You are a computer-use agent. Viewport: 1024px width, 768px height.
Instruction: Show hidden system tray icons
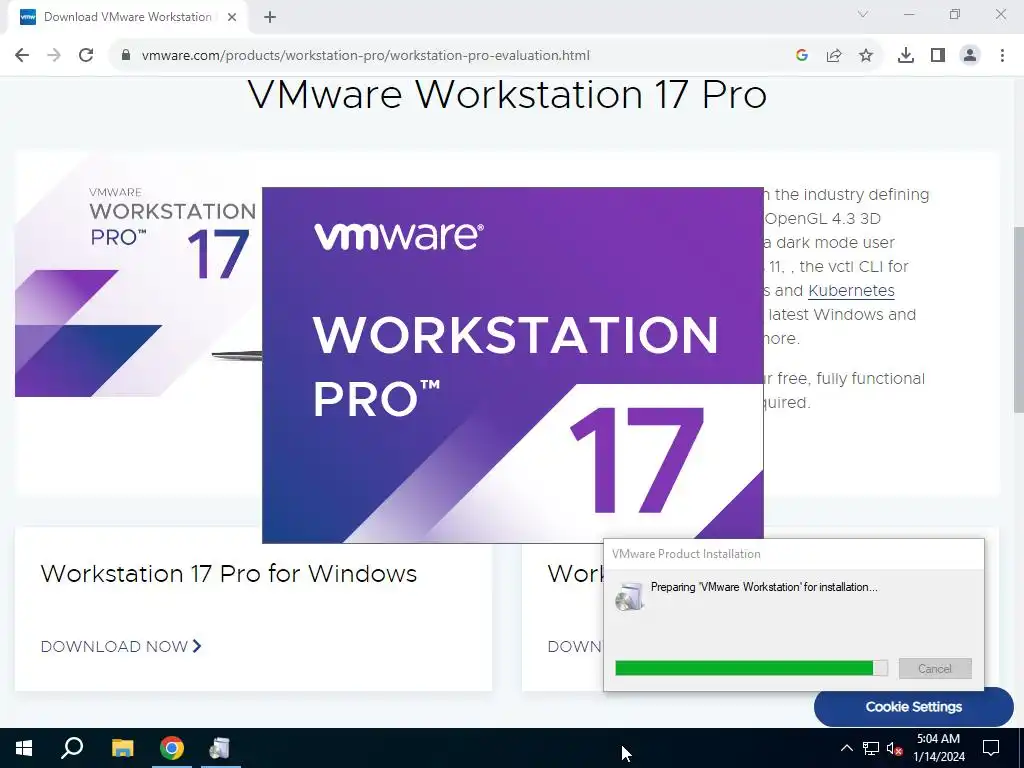[846, 748]
